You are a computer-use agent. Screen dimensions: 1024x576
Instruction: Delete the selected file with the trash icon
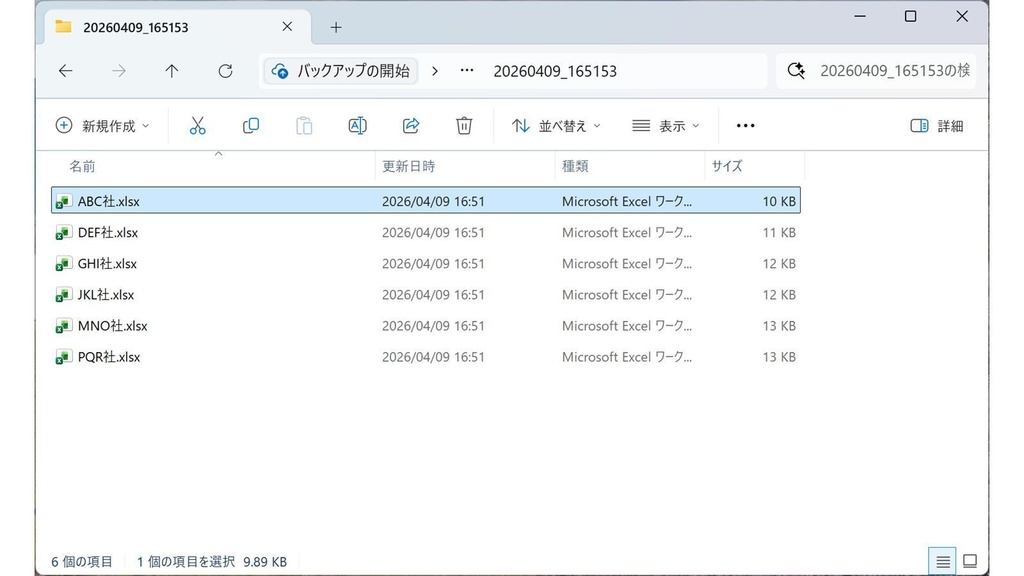464,125
